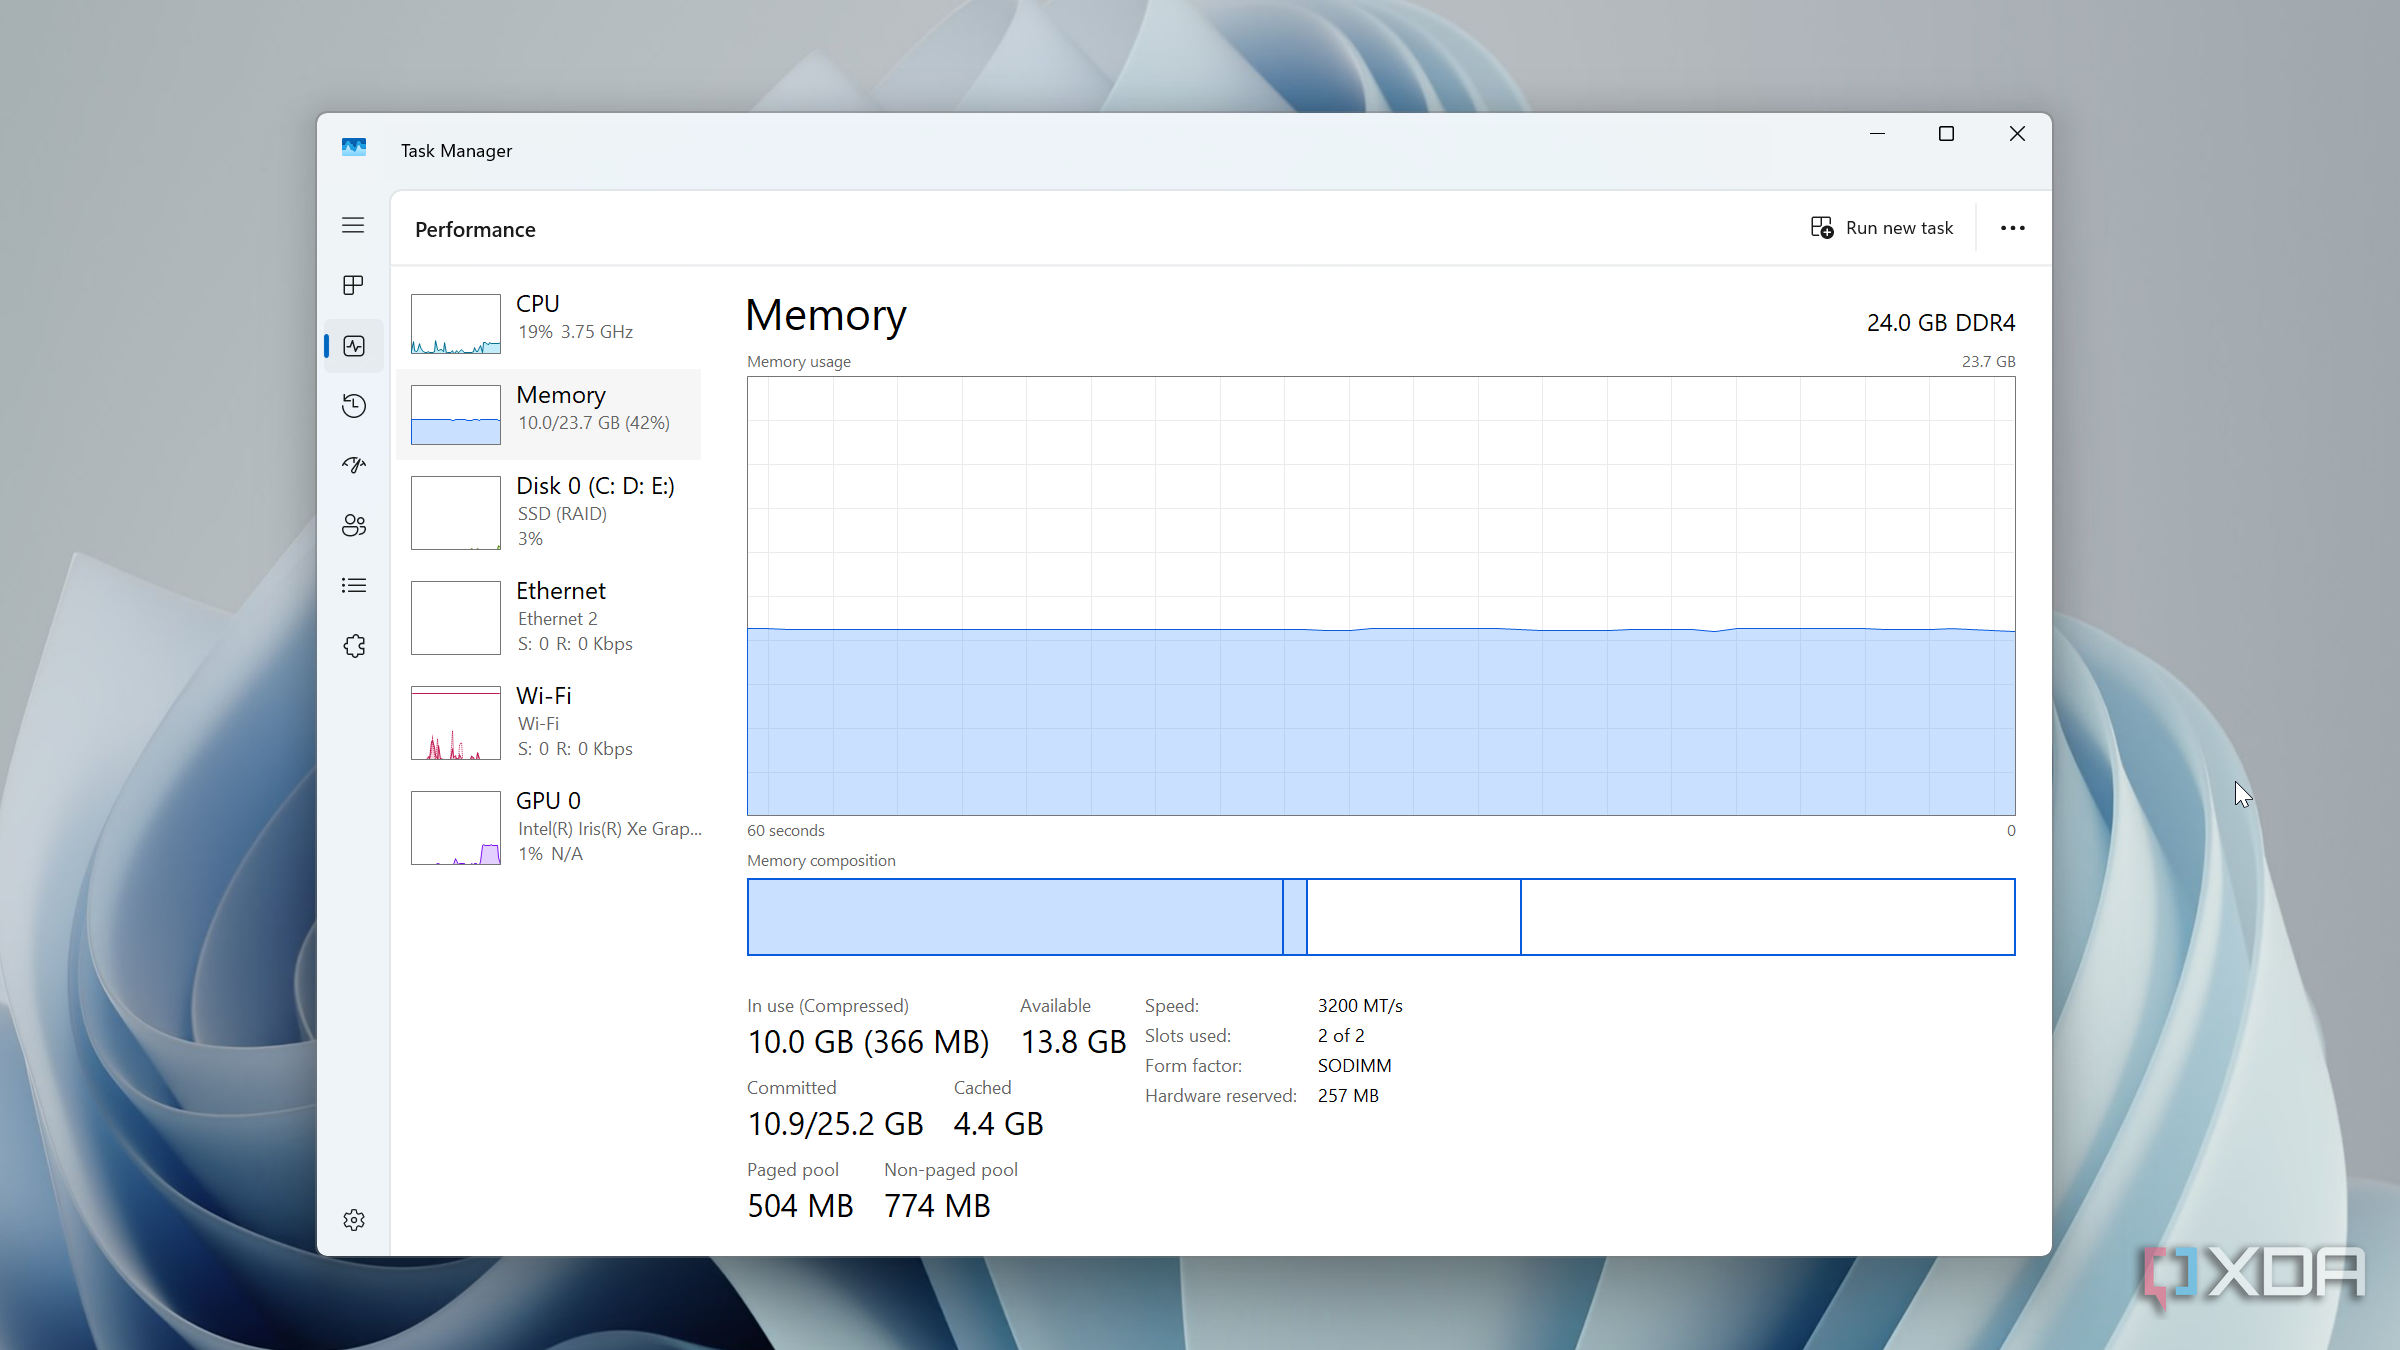Click the '10.0 GB (366 MB)' in-use value
The height and width of the screenshot is (1350, 2400).
pos(868,1042)
